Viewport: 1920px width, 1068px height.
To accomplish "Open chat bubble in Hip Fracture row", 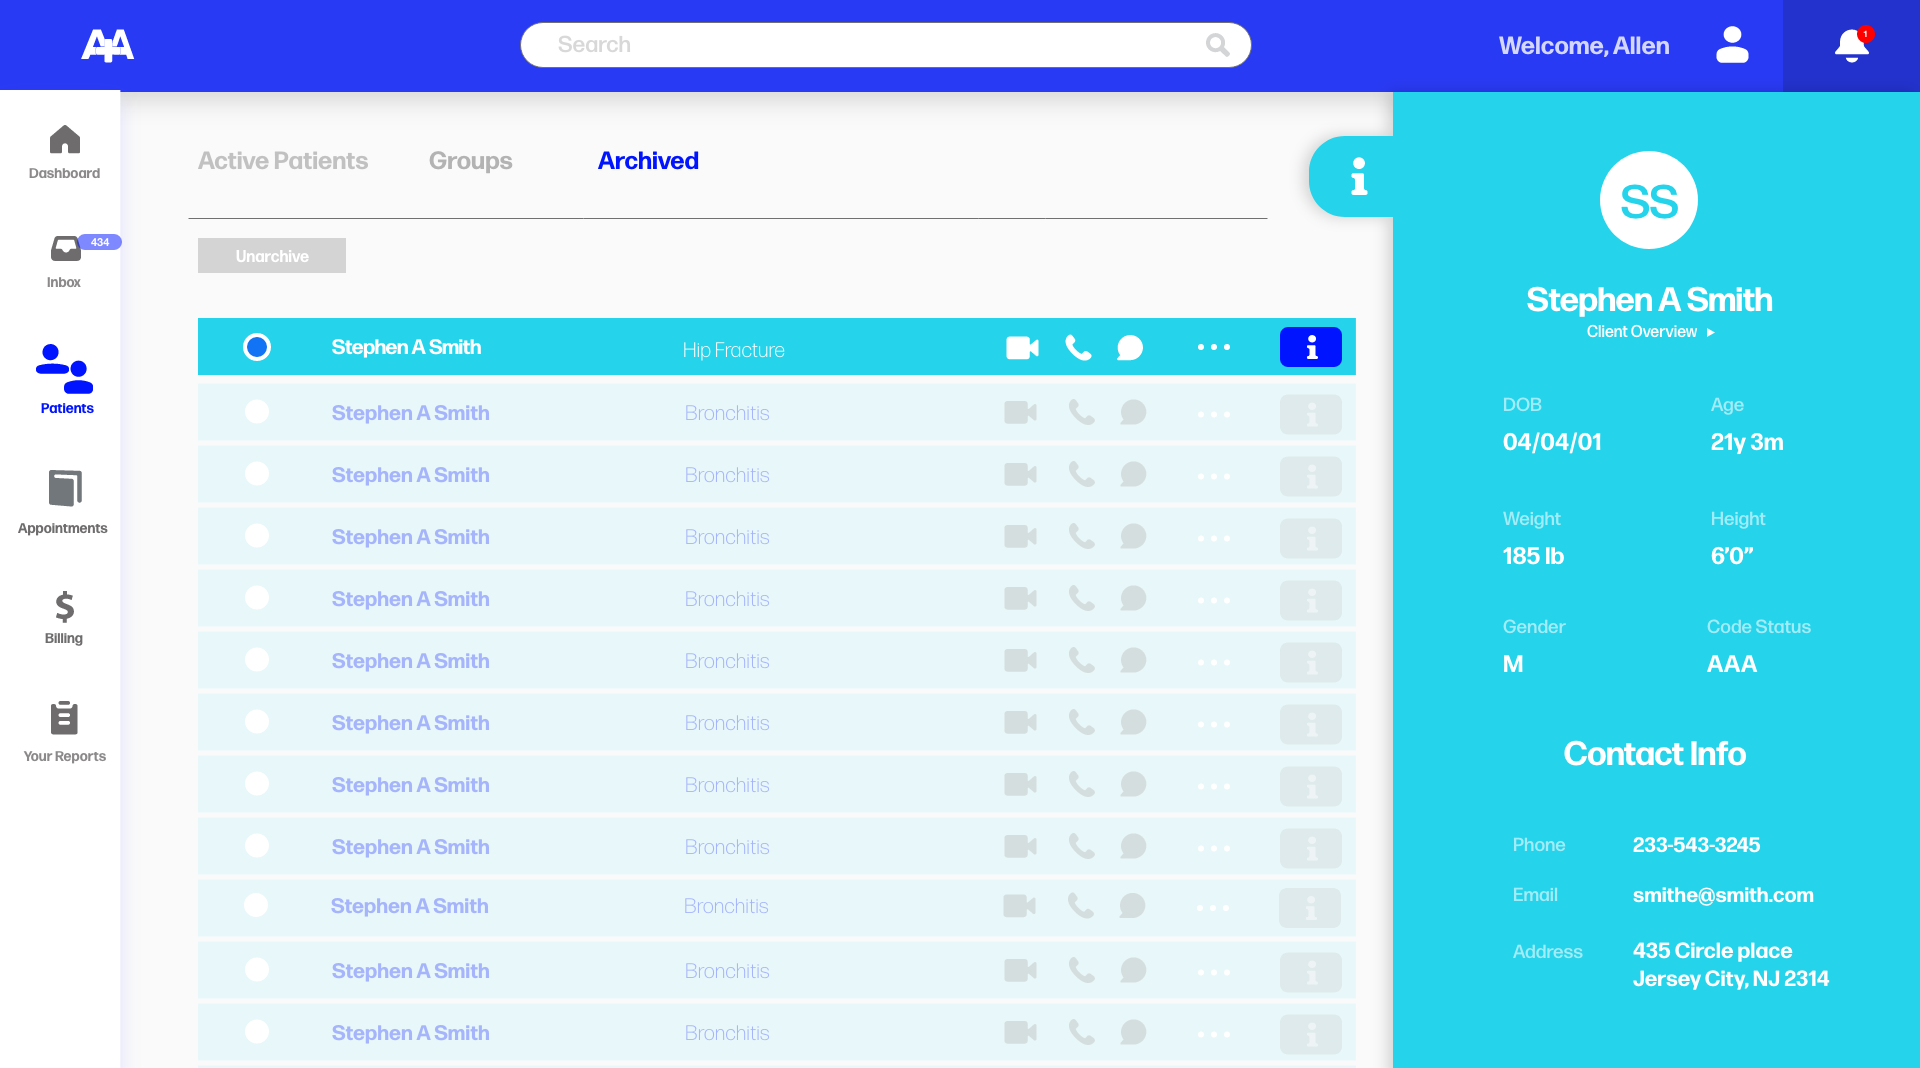I will (x=1130, y=347).
